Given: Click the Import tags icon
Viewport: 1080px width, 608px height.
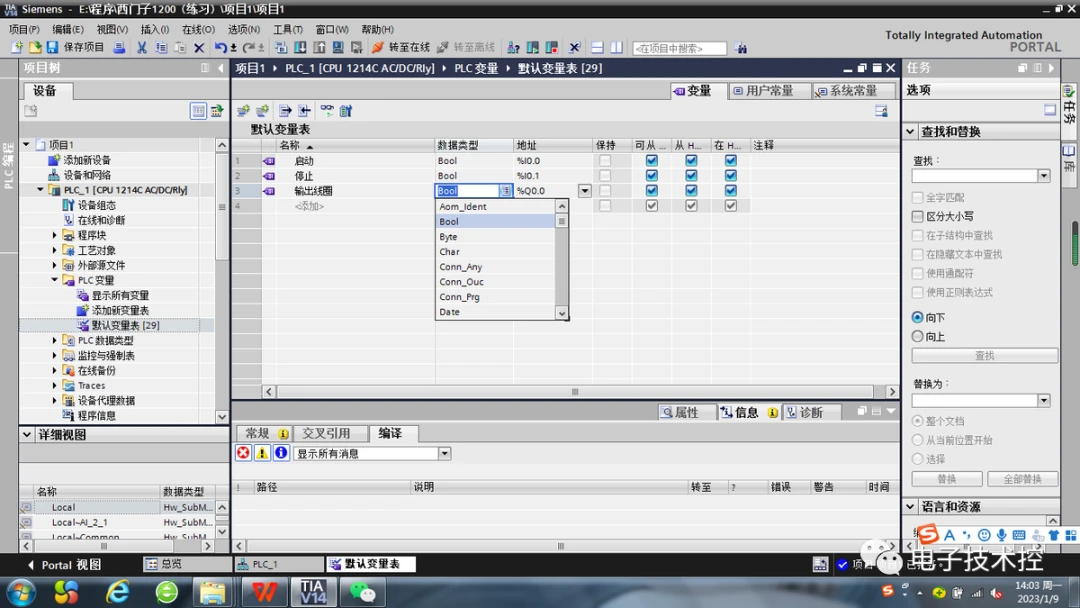Looking at the screenshot, I should click(304, 111).
